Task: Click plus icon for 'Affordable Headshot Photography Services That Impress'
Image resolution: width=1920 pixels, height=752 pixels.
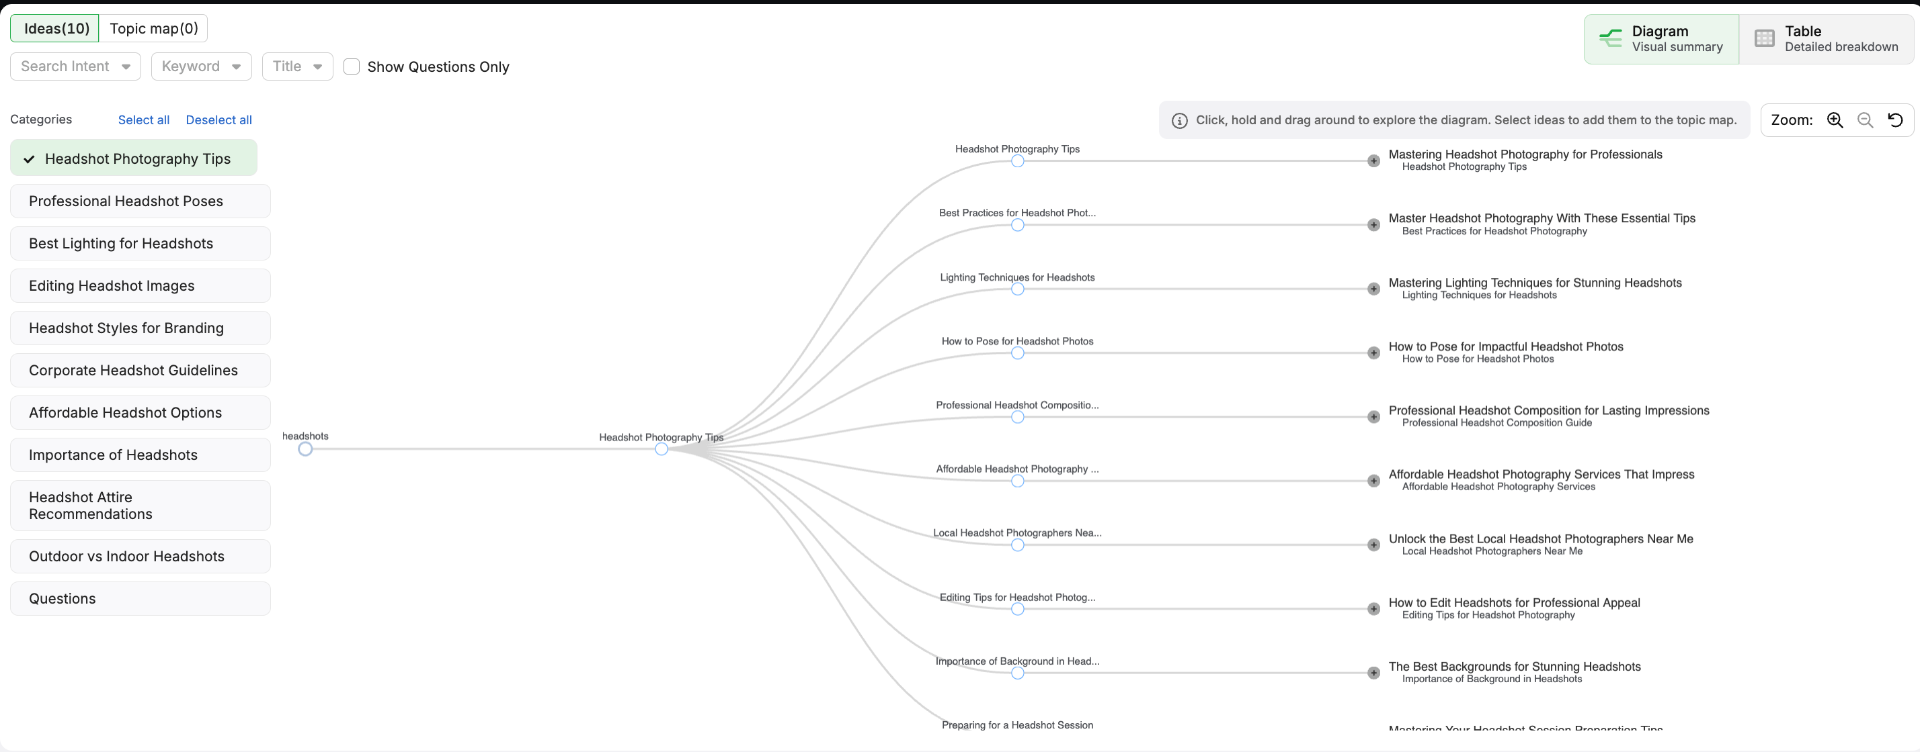Action: [1374, 481]
